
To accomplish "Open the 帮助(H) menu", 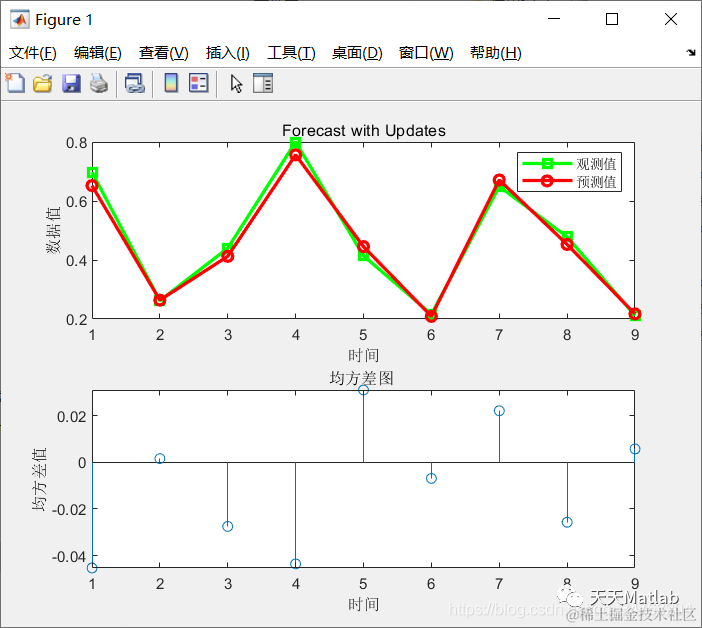I will pyautogui.click(x=495, y=53).
